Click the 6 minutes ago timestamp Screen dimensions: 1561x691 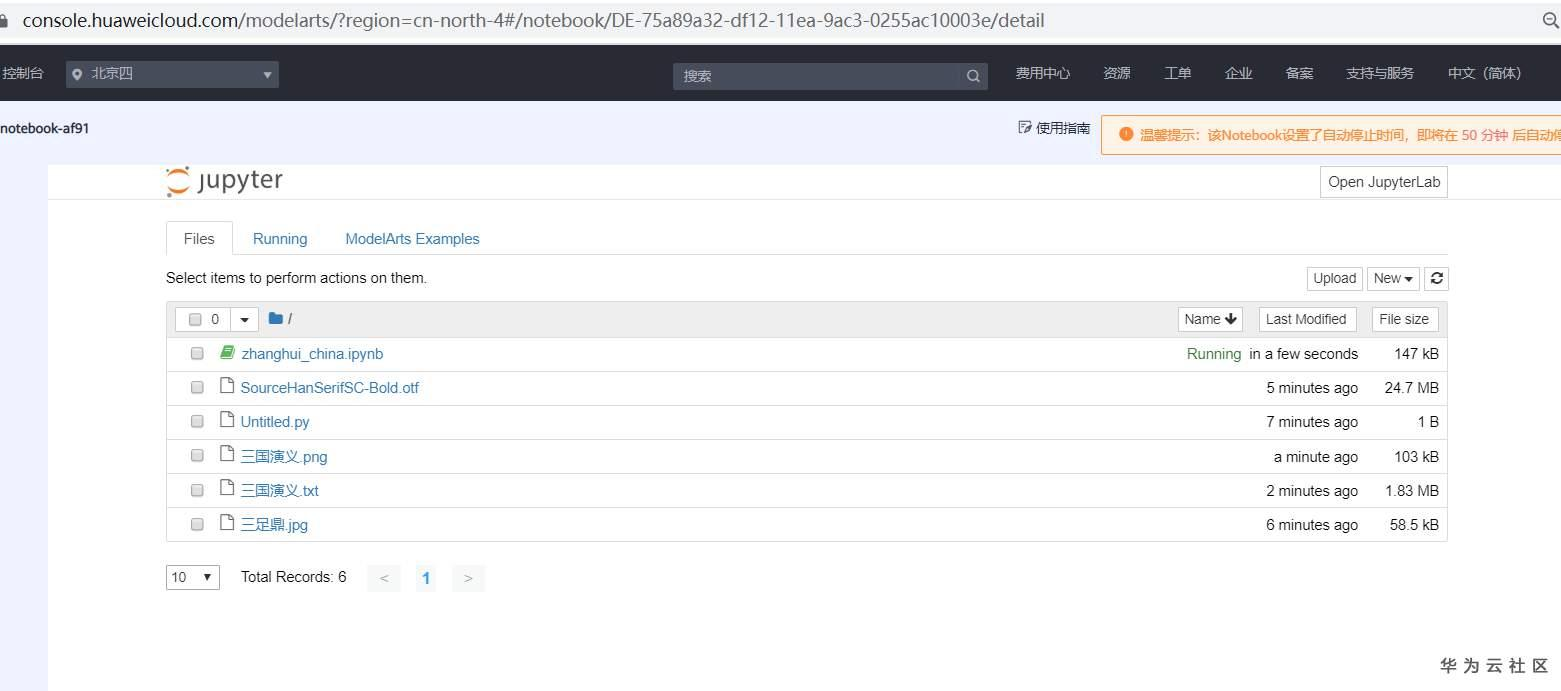click(x=1312, y=524)
